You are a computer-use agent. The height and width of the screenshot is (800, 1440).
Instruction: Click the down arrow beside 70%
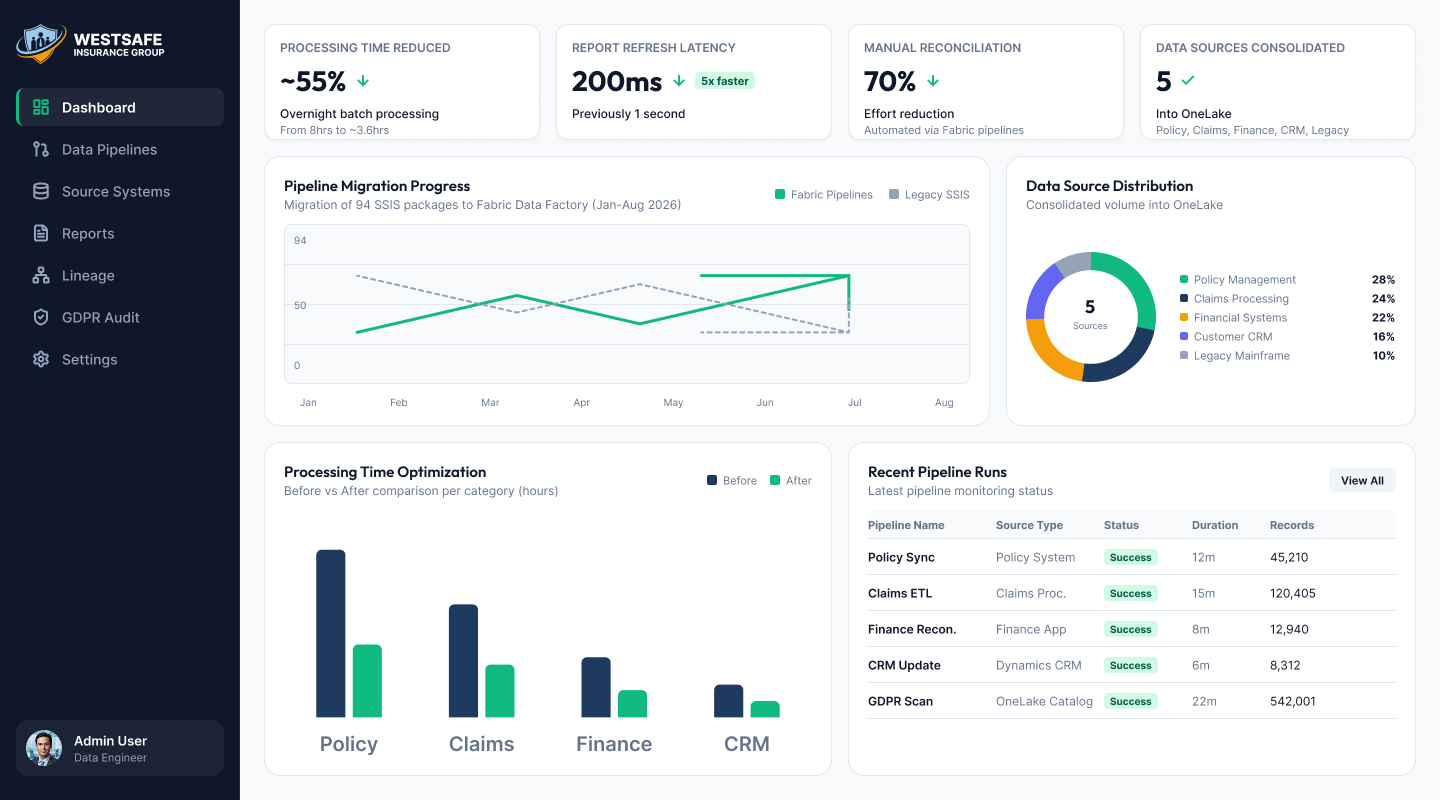pos(933,81)
